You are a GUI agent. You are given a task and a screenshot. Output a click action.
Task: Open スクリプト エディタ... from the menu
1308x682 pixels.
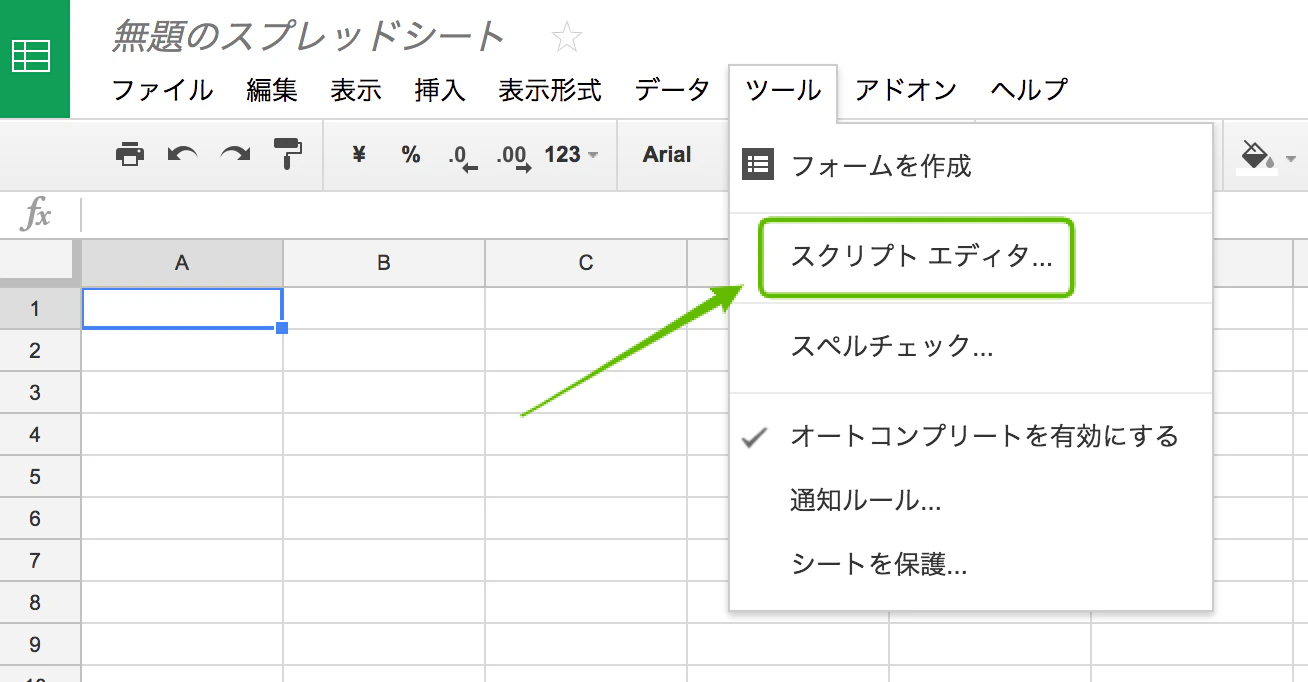click(x=971, y=257)
